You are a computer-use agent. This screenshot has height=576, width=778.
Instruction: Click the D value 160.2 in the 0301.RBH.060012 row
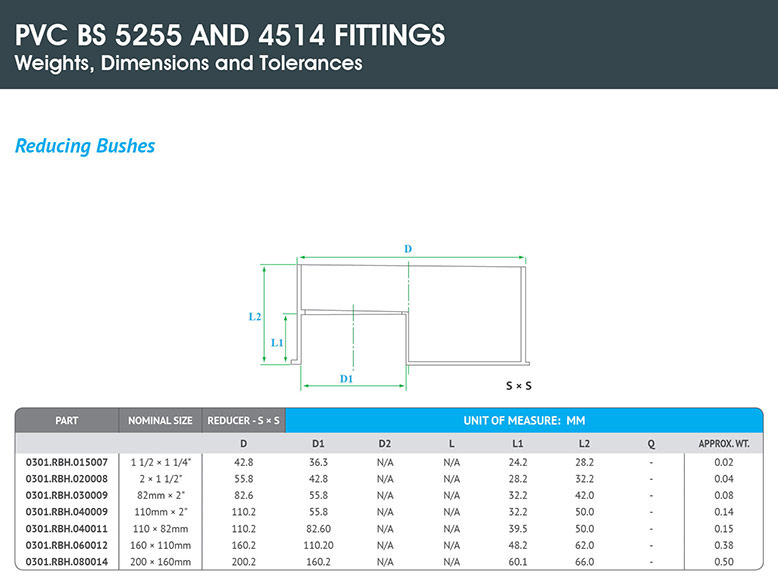pos(244,545)
